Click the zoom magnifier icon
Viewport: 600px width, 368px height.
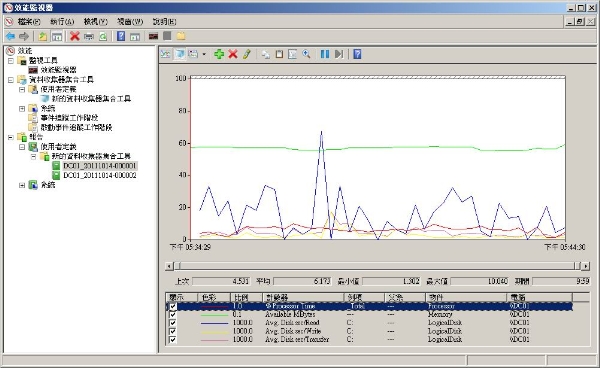[306, 54]
